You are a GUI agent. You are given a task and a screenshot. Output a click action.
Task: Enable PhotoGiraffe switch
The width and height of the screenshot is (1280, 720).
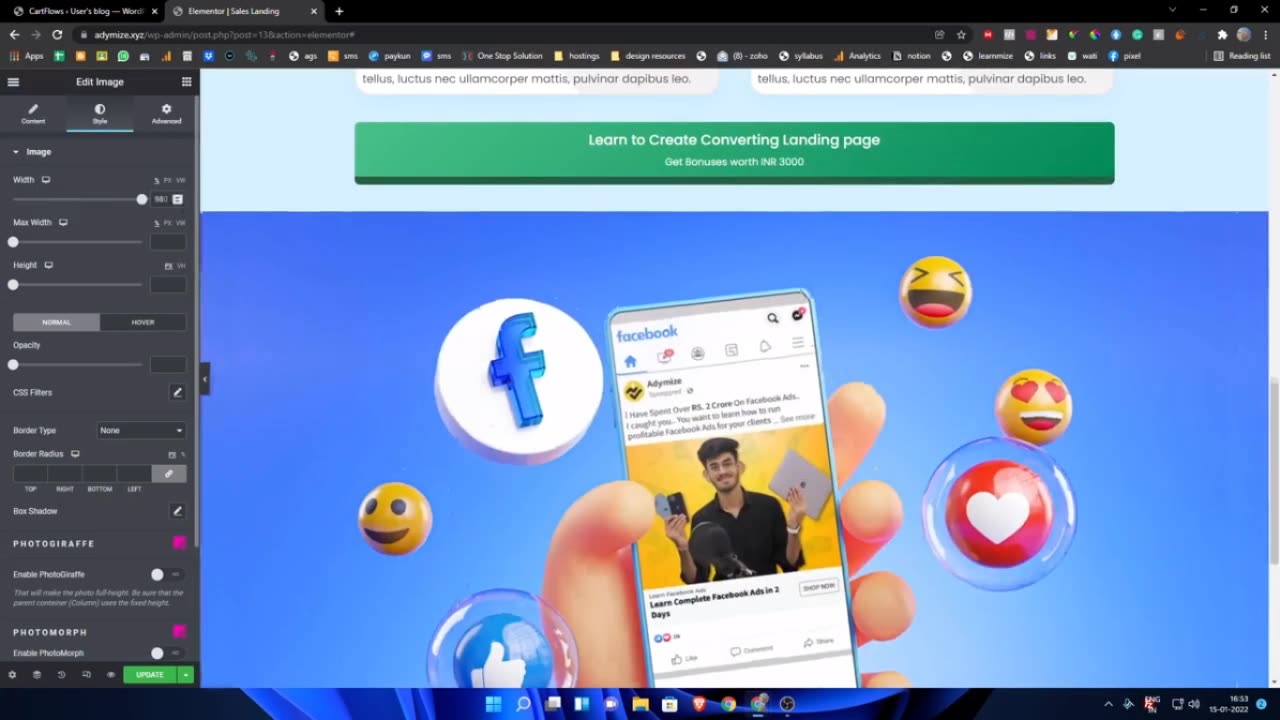166,574
